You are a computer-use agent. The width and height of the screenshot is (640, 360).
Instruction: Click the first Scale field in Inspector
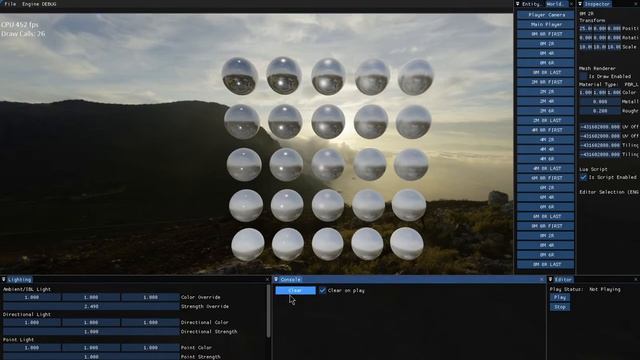(x=586, y=47)
